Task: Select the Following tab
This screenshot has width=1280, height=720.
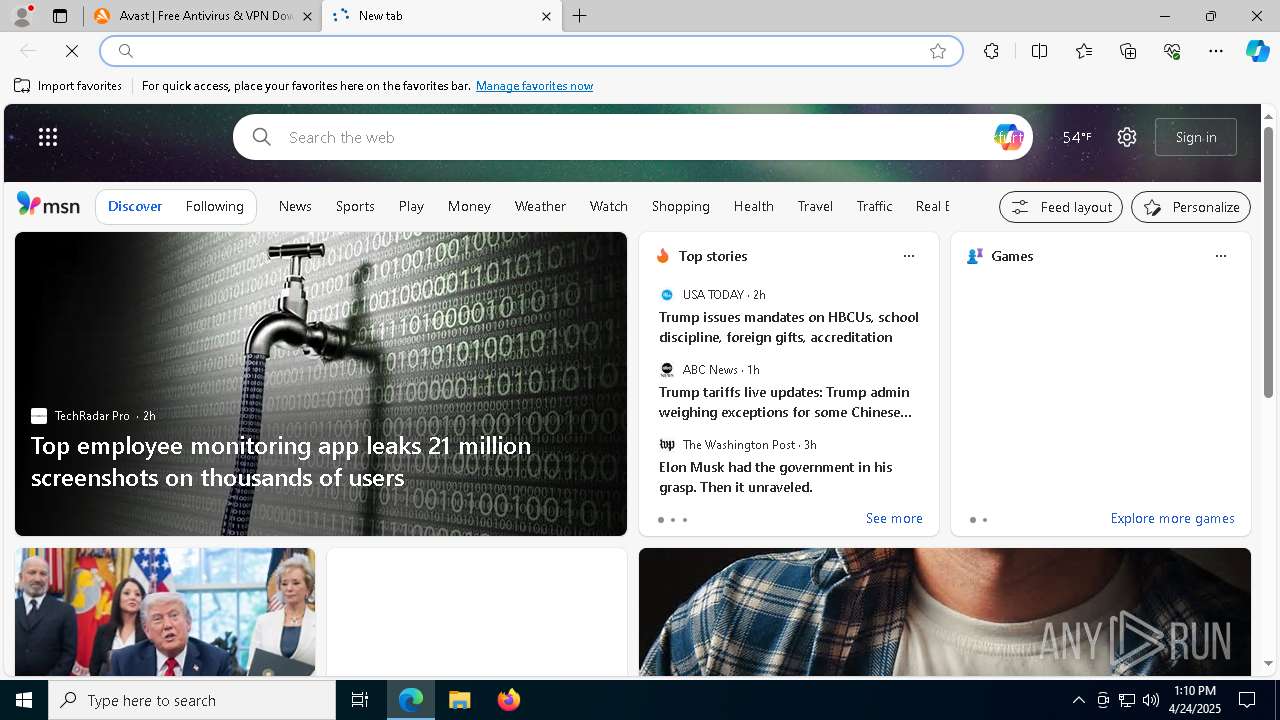Action: coord(215,206)
